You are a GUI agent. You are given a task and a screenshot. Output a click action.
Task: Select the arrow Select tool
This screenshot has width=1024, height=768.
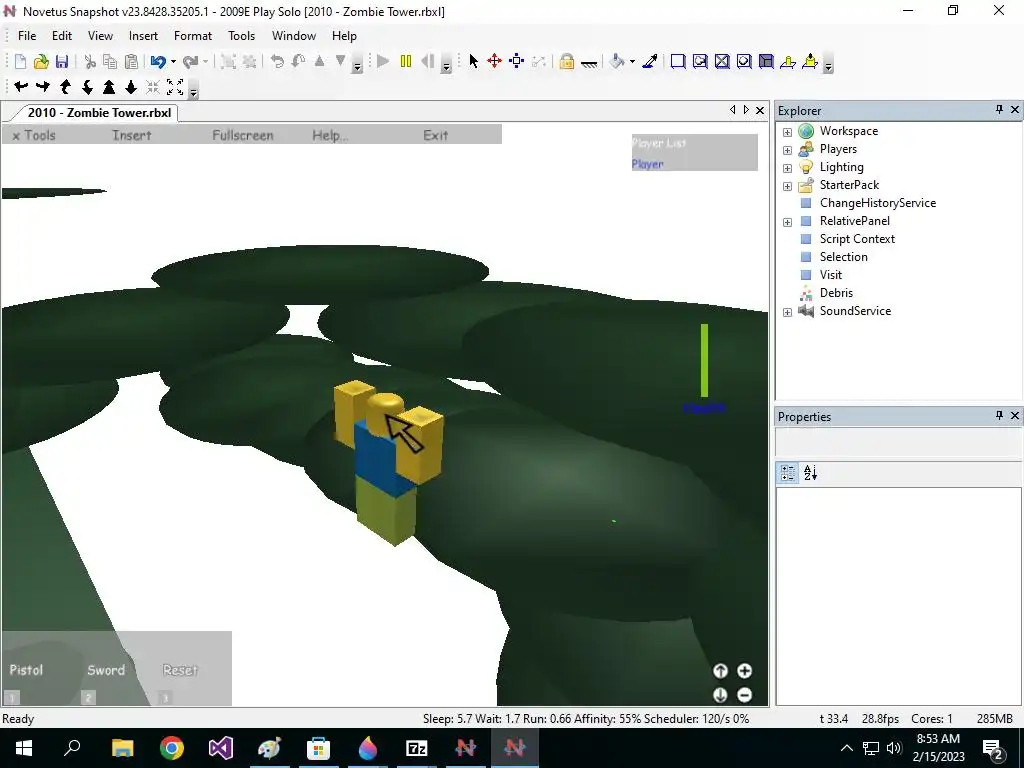pyautogui.click(x=473, y=61)
